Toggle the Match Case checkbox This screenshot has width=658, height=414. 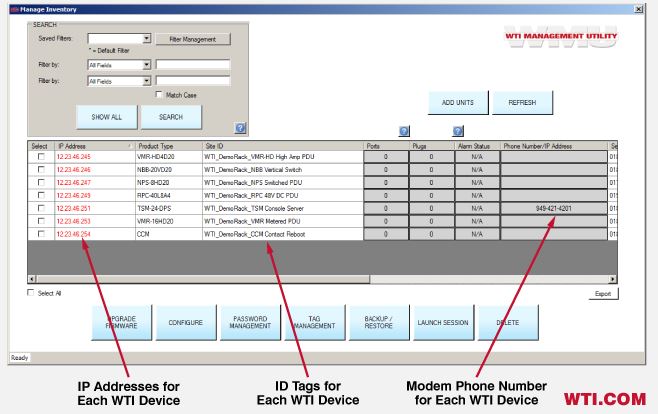(x=159, y=95)
